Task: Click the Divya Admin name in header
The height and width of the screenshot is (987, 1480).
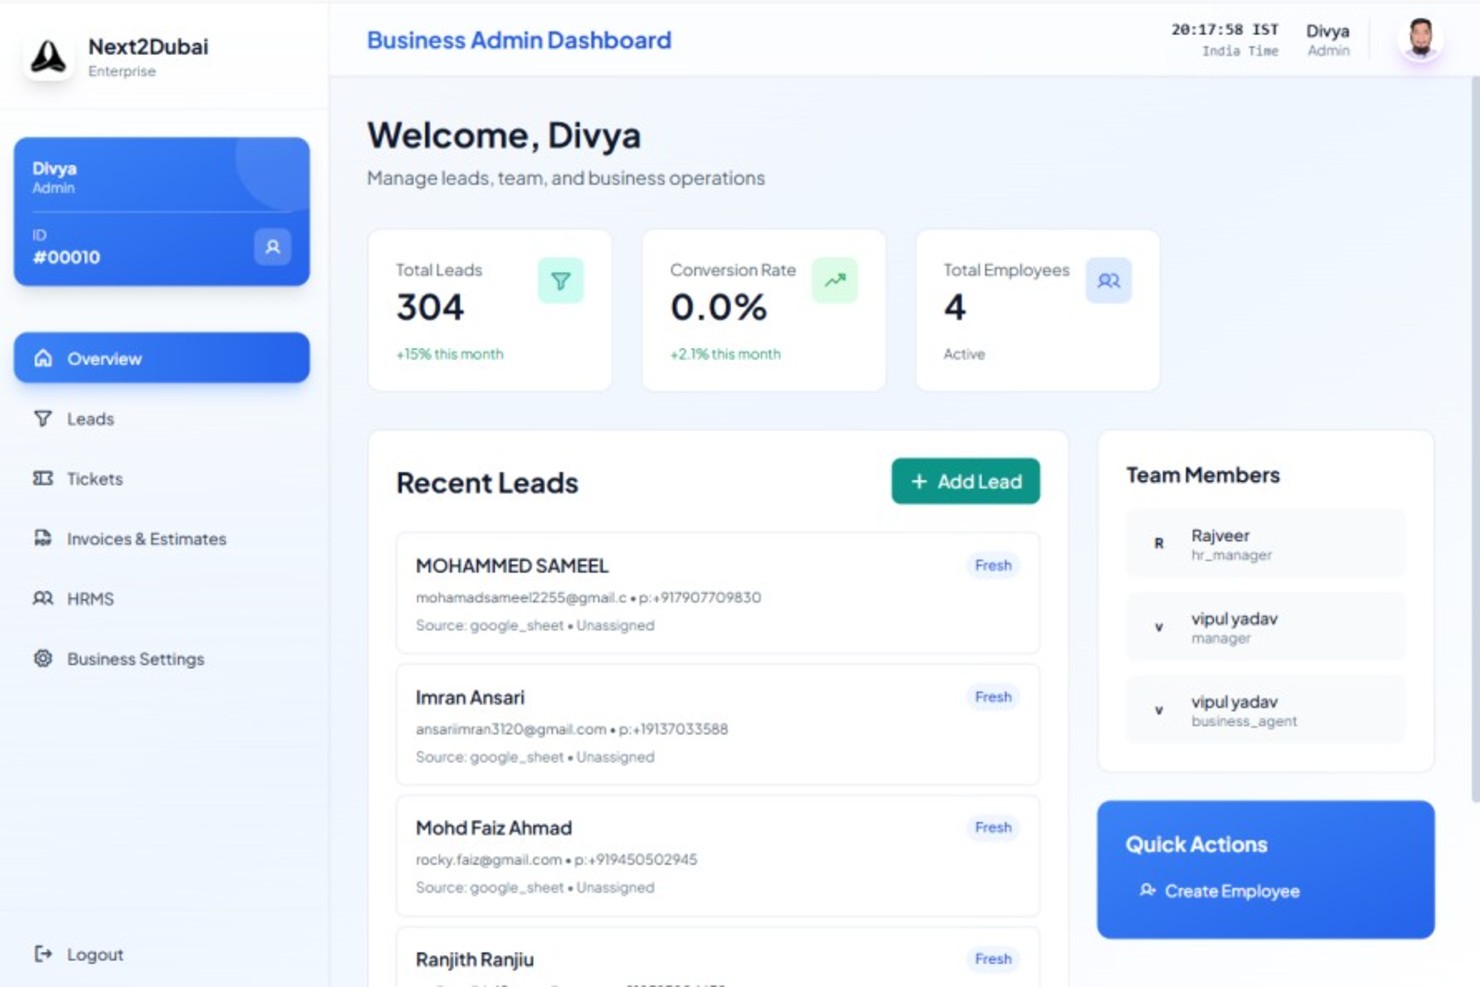Action: coord(1328,40)
